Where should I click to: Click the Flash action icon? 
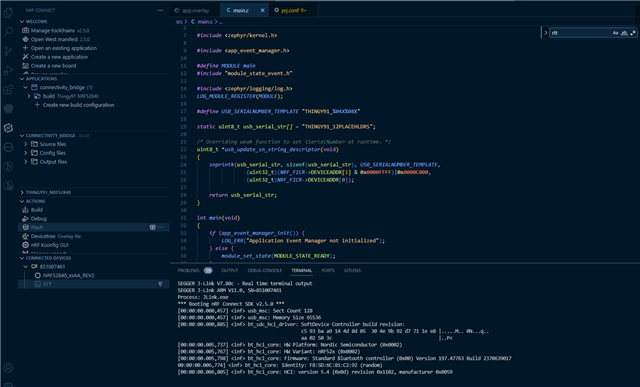pyautogui.click(x=25, y=227)
